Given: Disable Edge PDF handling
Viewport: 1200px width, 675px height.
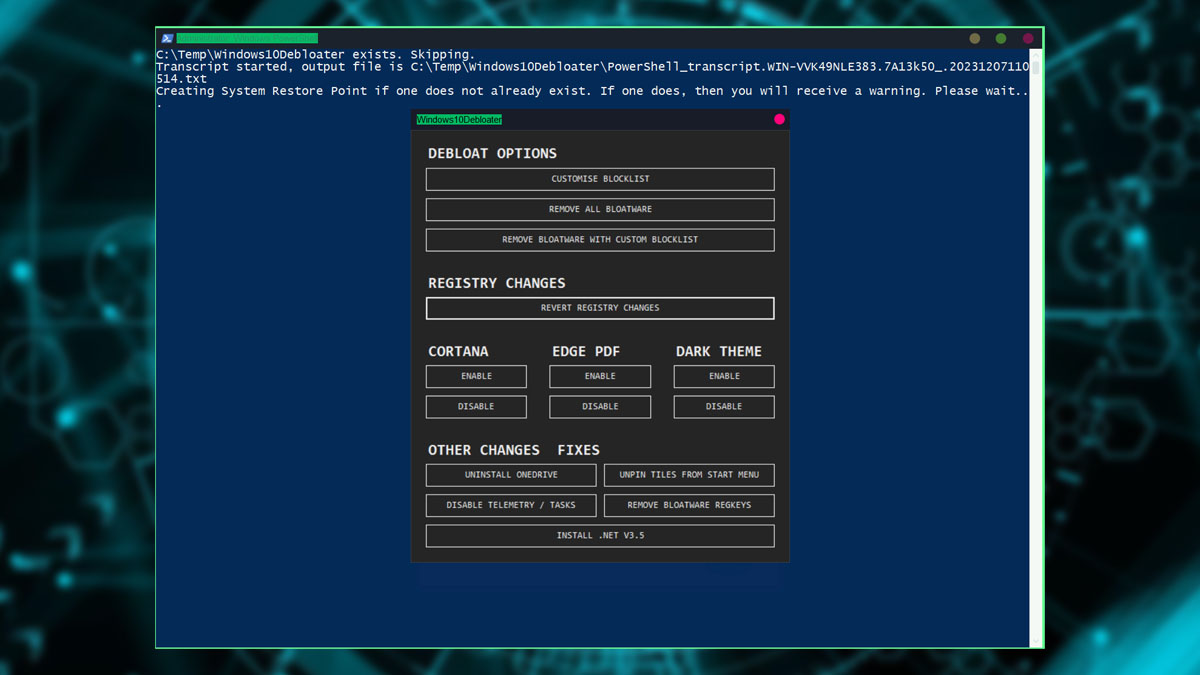Looking at the screenshot, I should pyautogui.click(x=600, y=406).
